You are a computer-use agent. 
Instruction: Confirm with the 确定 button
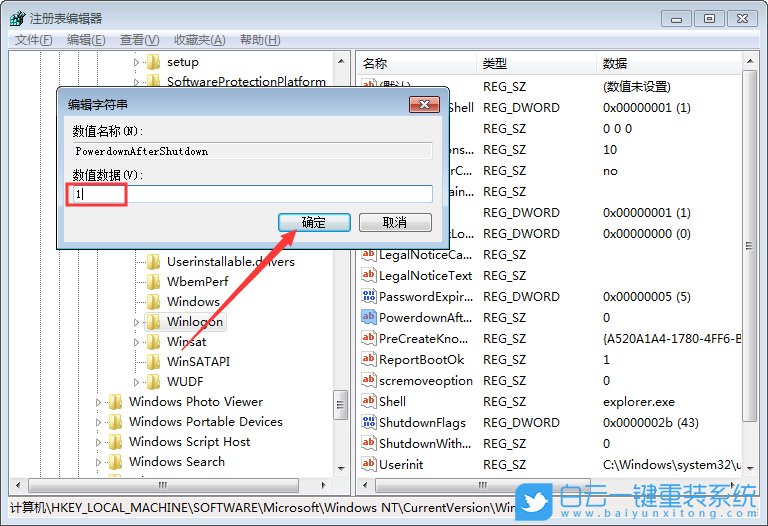(x=314, y=222)
